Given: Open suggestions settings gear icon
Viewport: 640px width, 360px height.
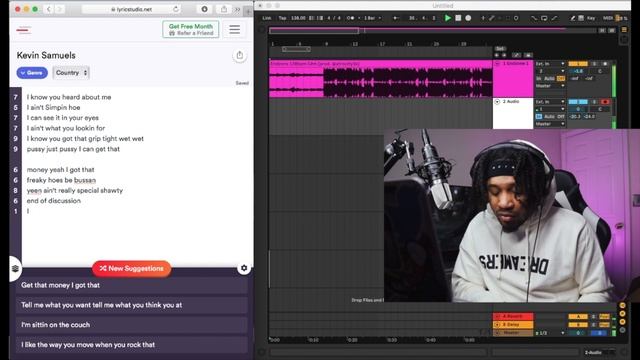Looking at the screenshot, I should tap(244, 268).
